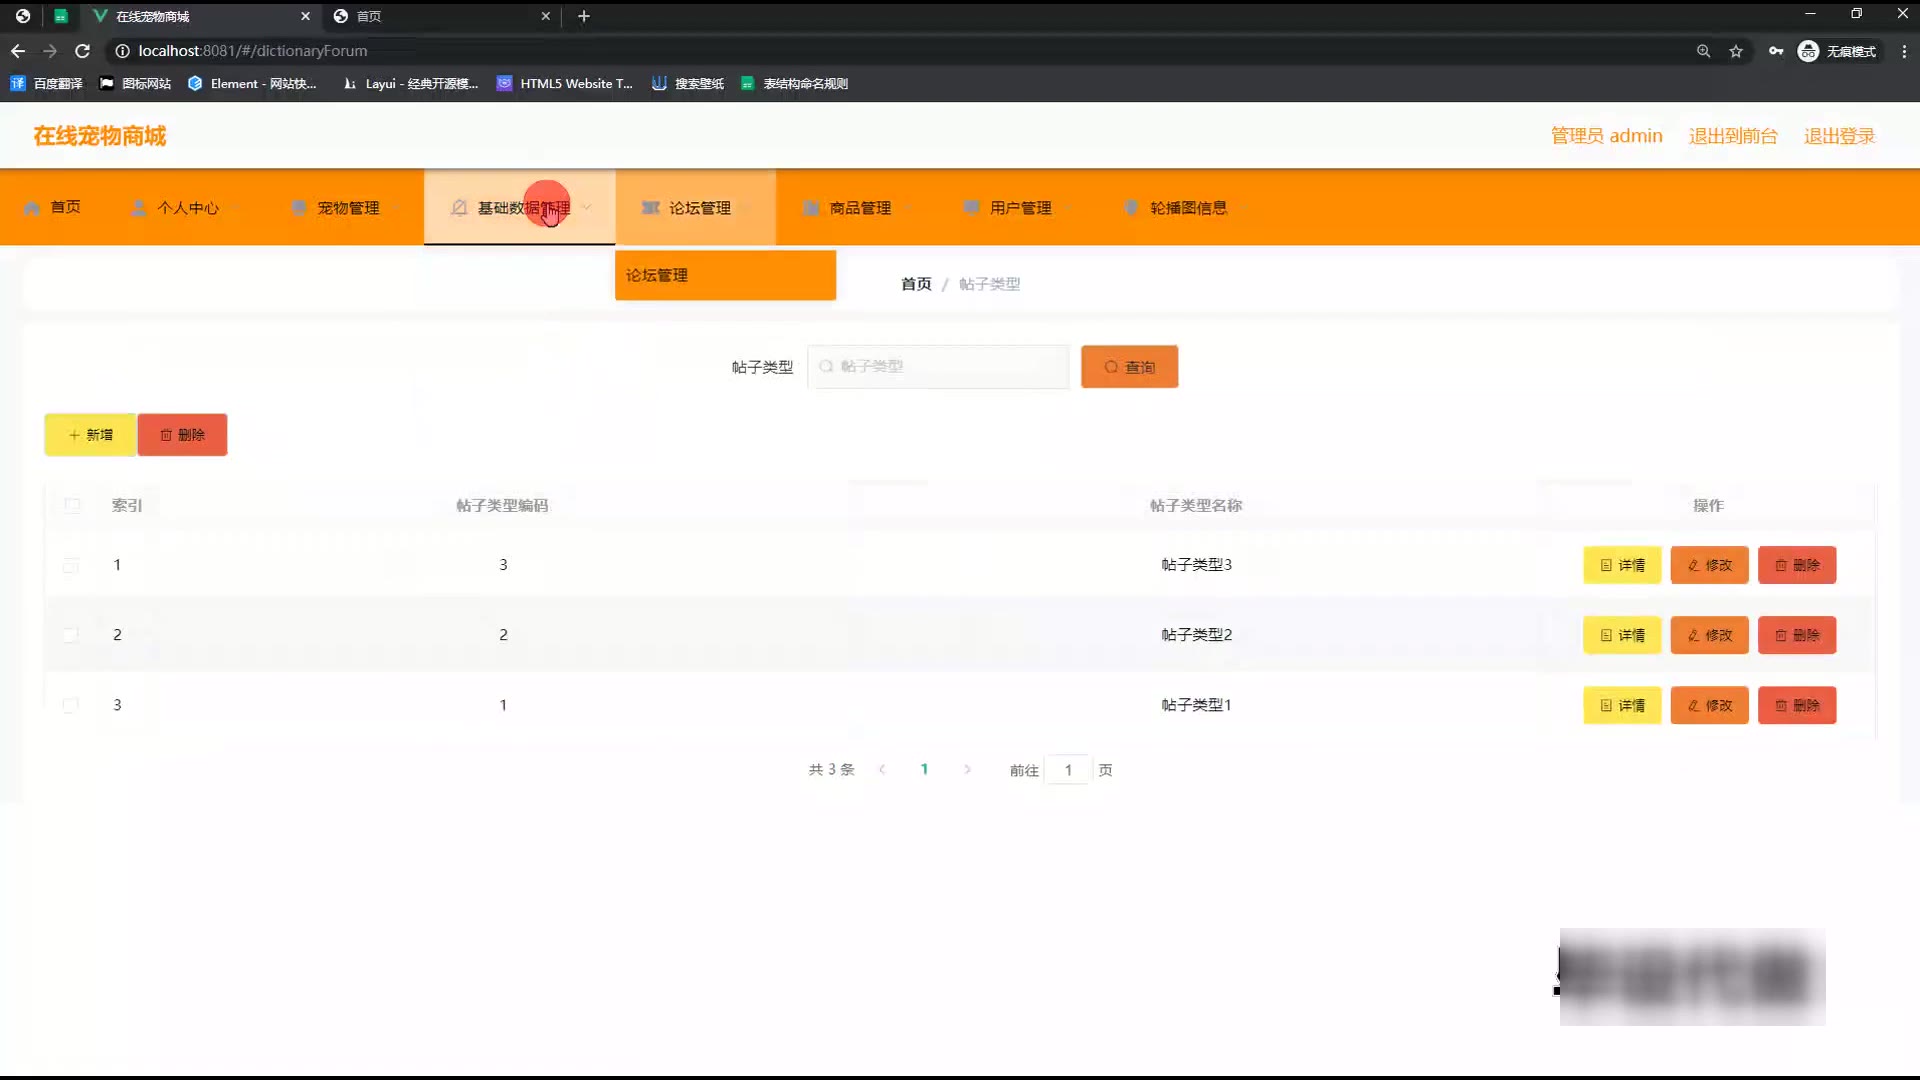Viewport: 1920px width, 1080px height.
Task: Check the checkbox for row 帖子类型3
Action: pos(70,566)
